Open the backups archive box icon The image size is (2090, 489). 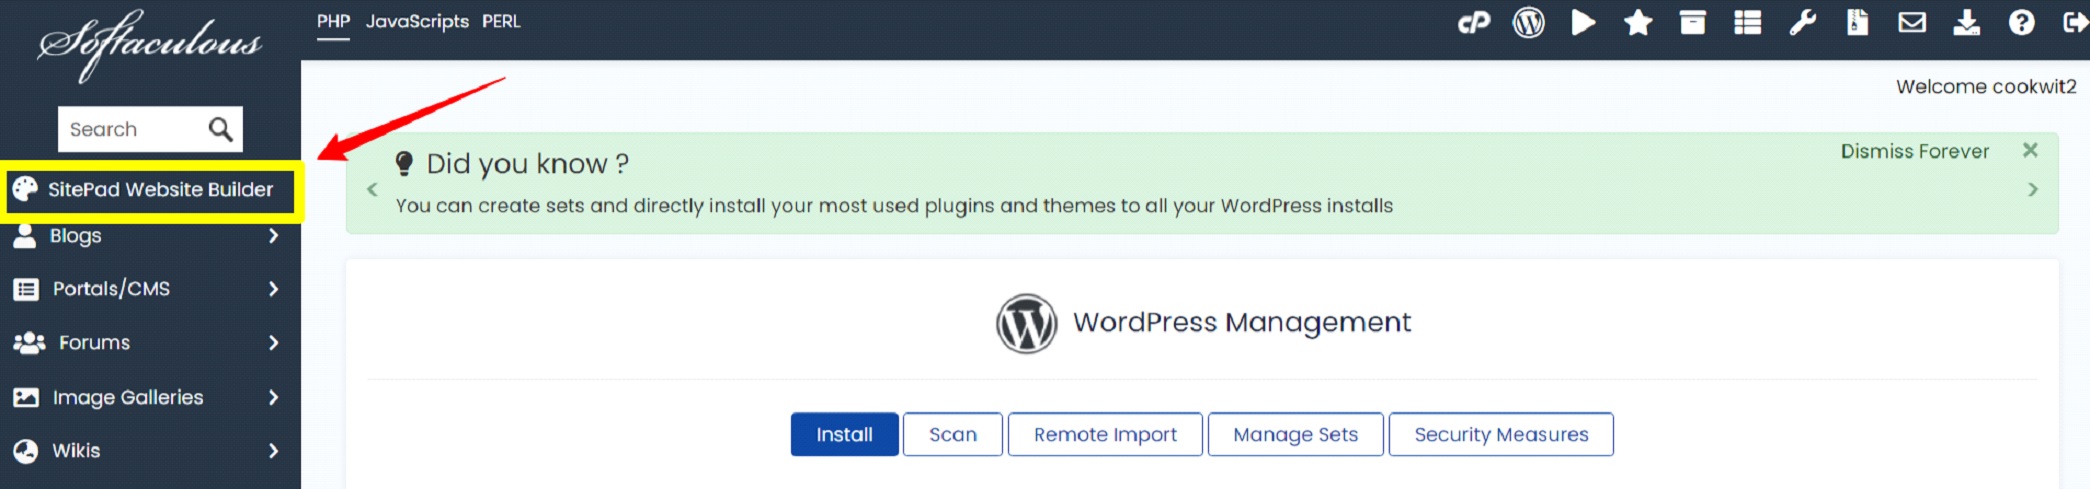[x=1693, y=22]
